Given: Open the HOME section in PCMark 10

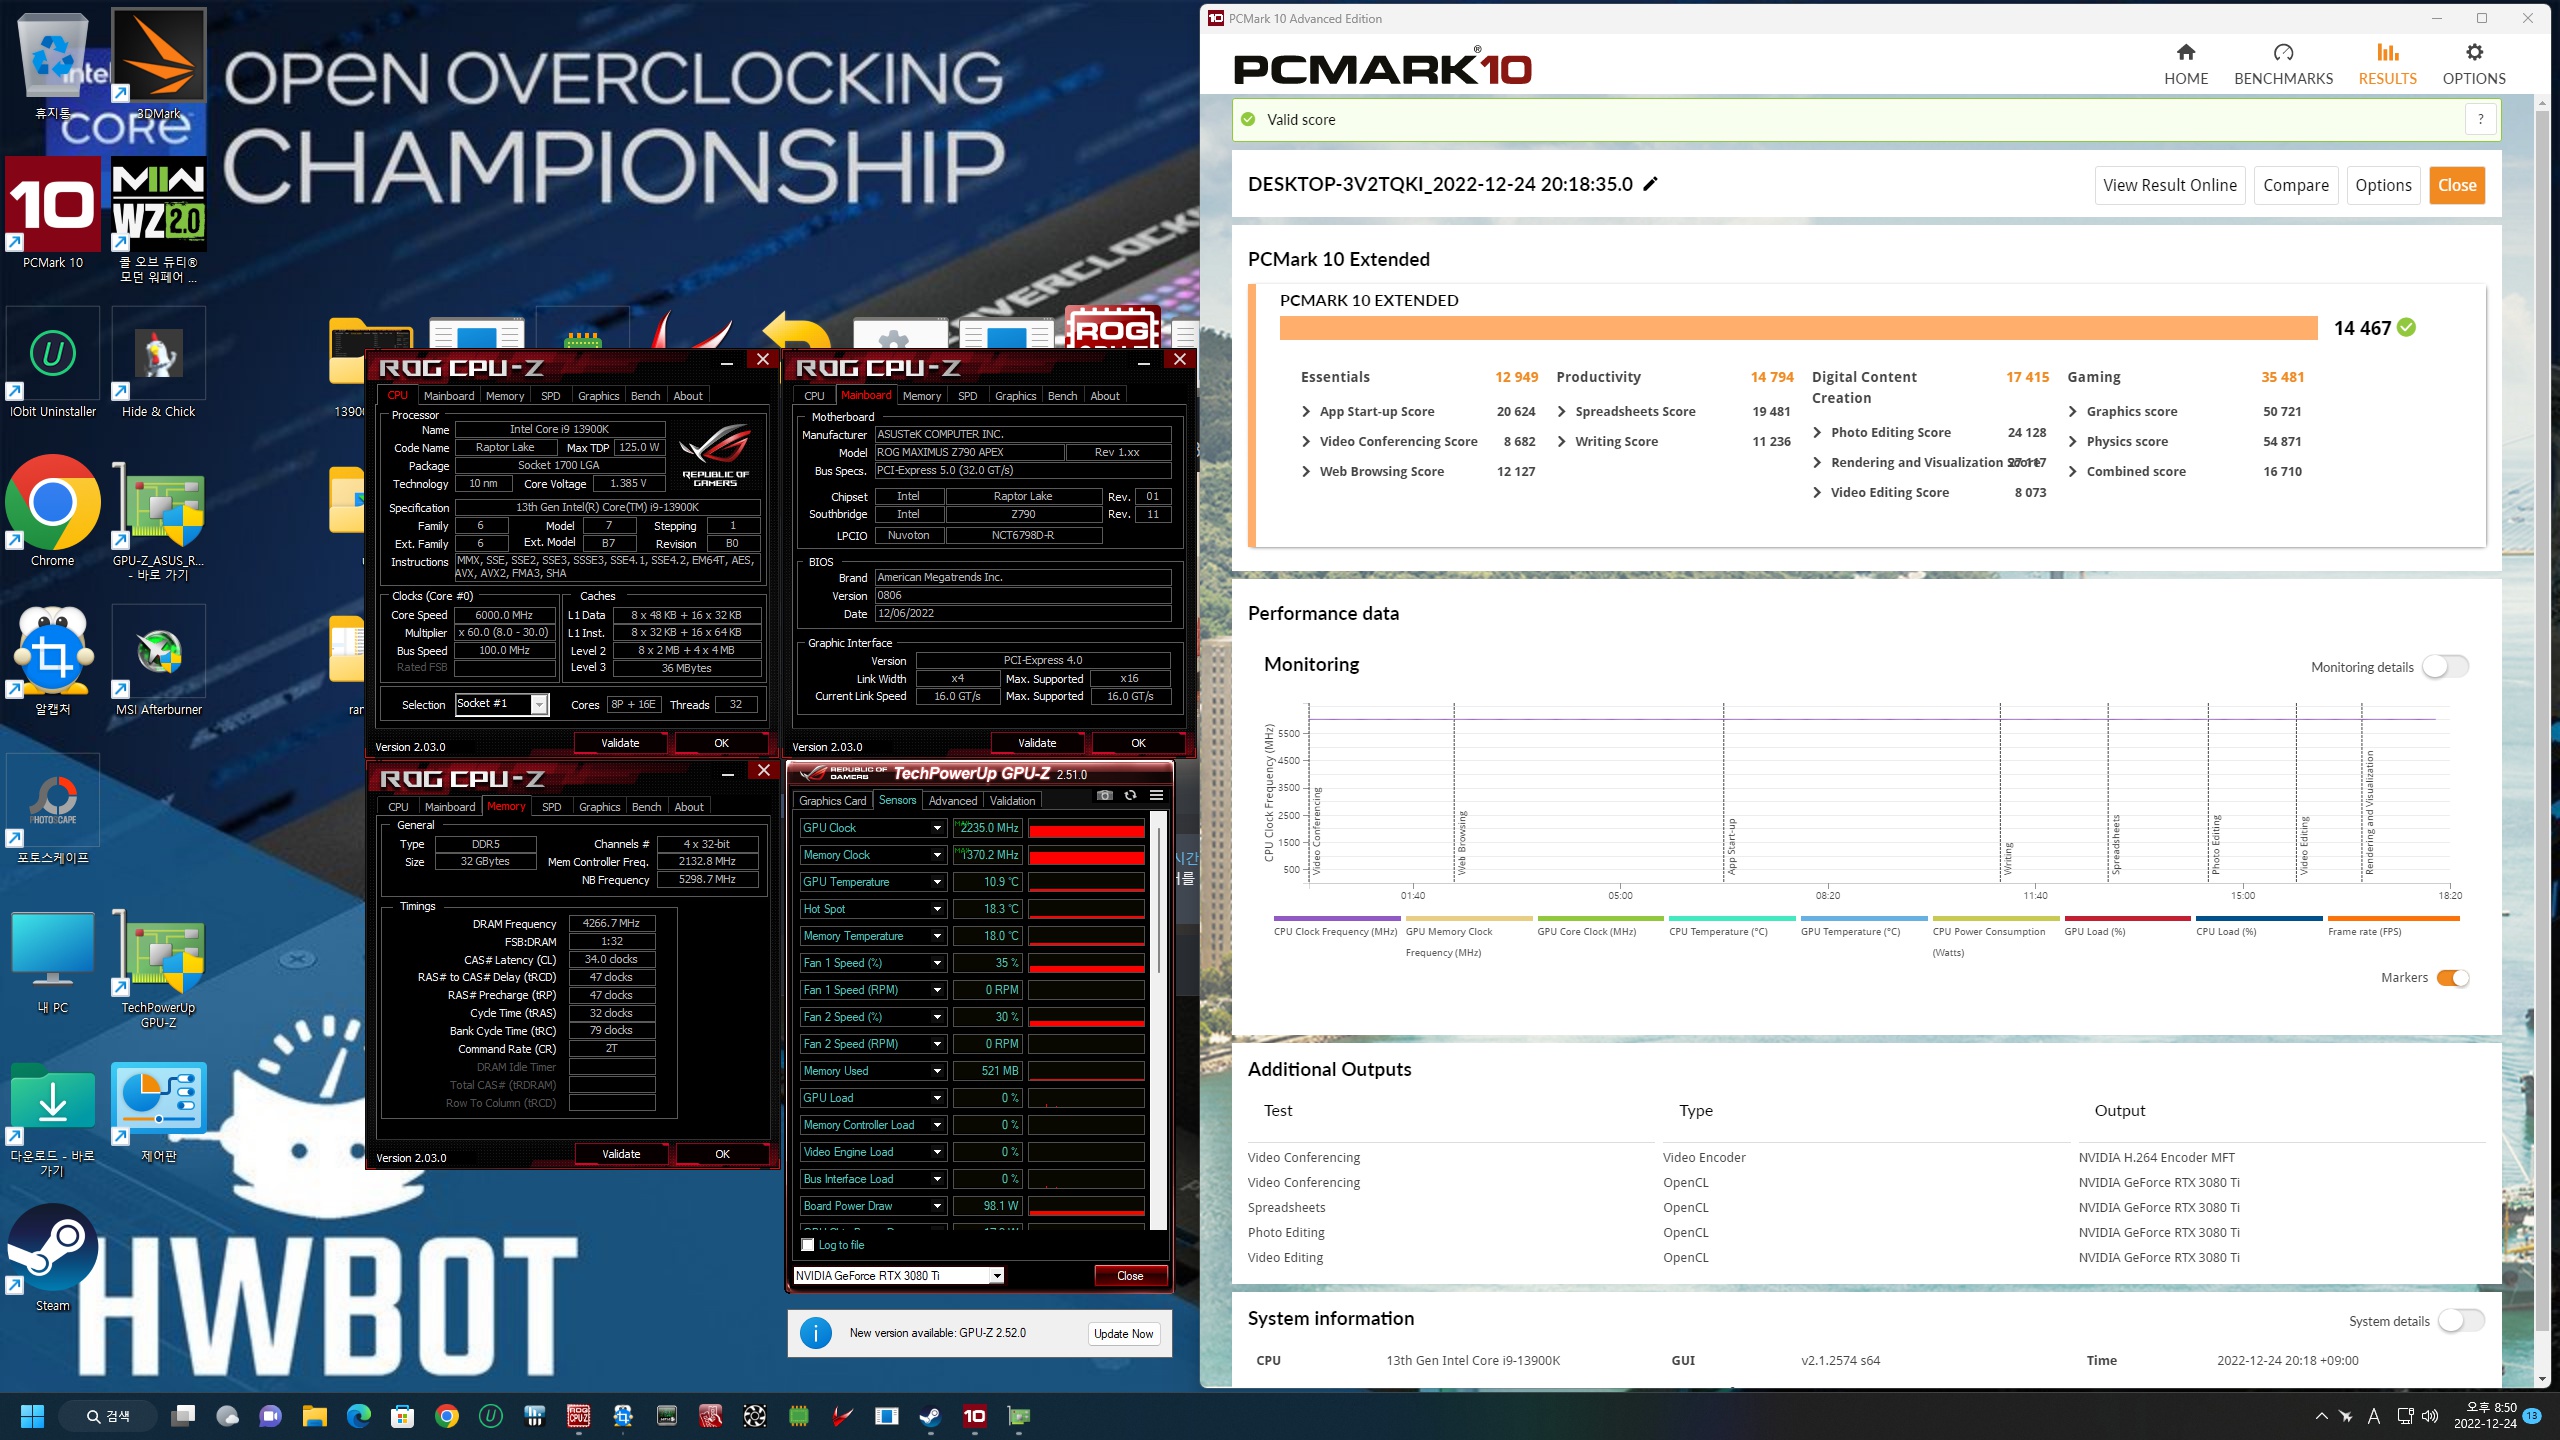Looking at the screenshot, I should 2185,64.
